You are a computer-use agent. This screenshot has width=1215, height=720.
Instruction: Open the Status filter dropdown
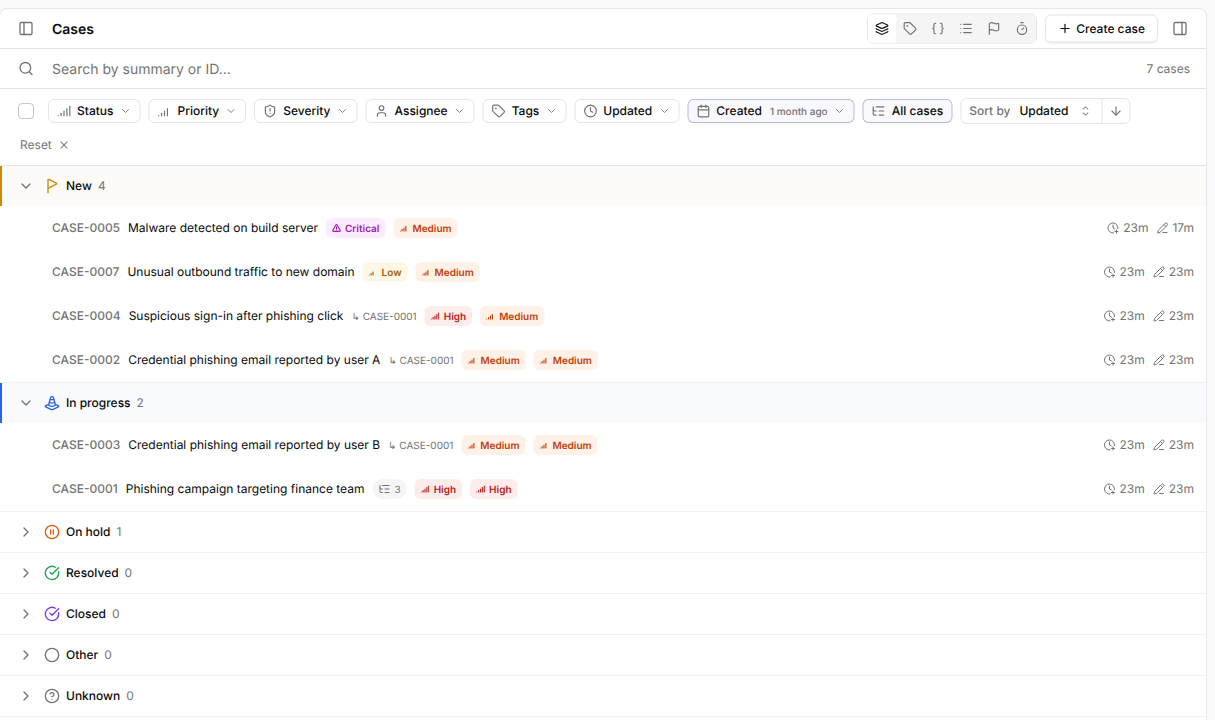[x=94, y=111]
